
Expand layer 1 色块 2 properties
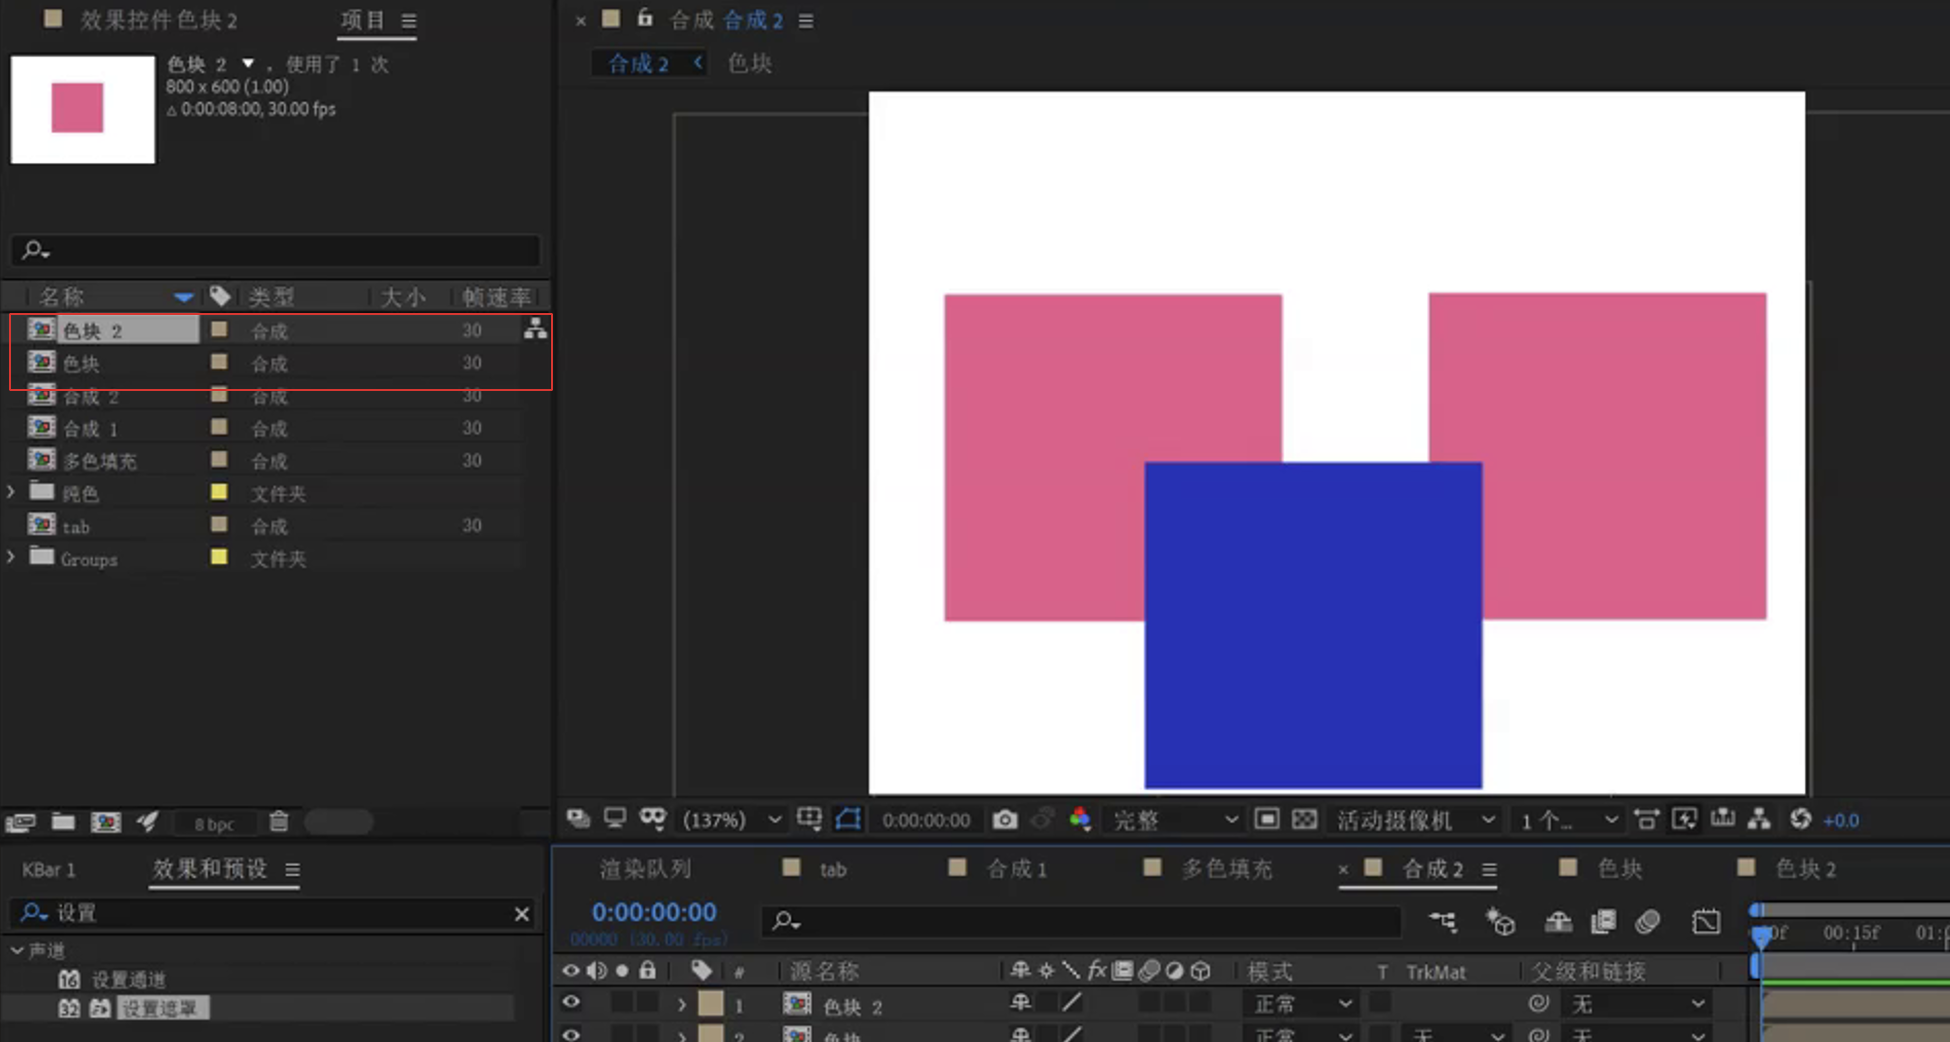coord(682,1003)
